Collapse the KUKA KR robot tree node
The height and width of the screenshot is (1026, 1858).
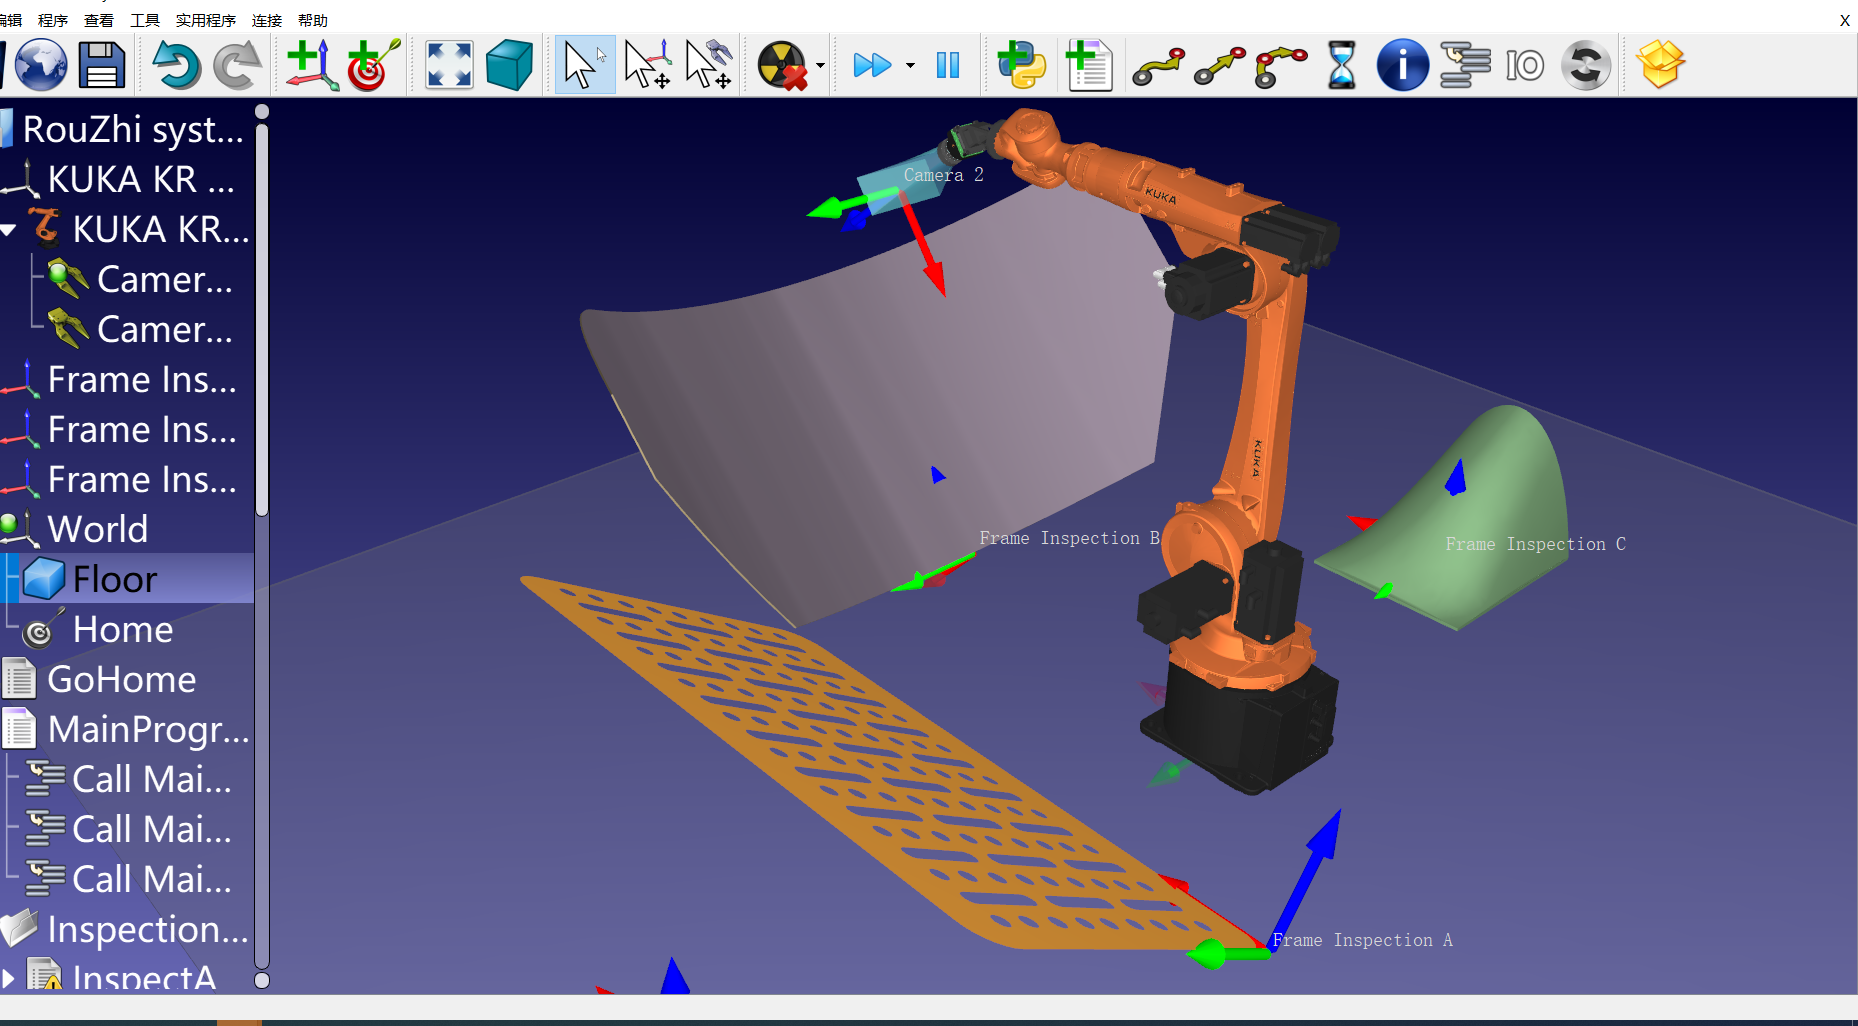pos(9,230)
